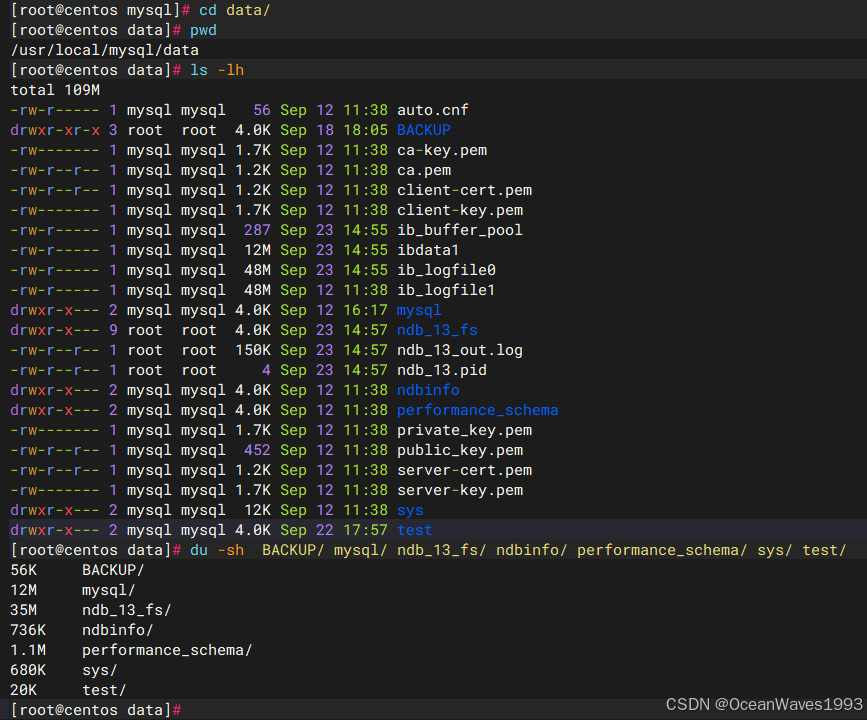867x720 pixels.
Task: Click the file name ca.pem
Action: point(424,170)
